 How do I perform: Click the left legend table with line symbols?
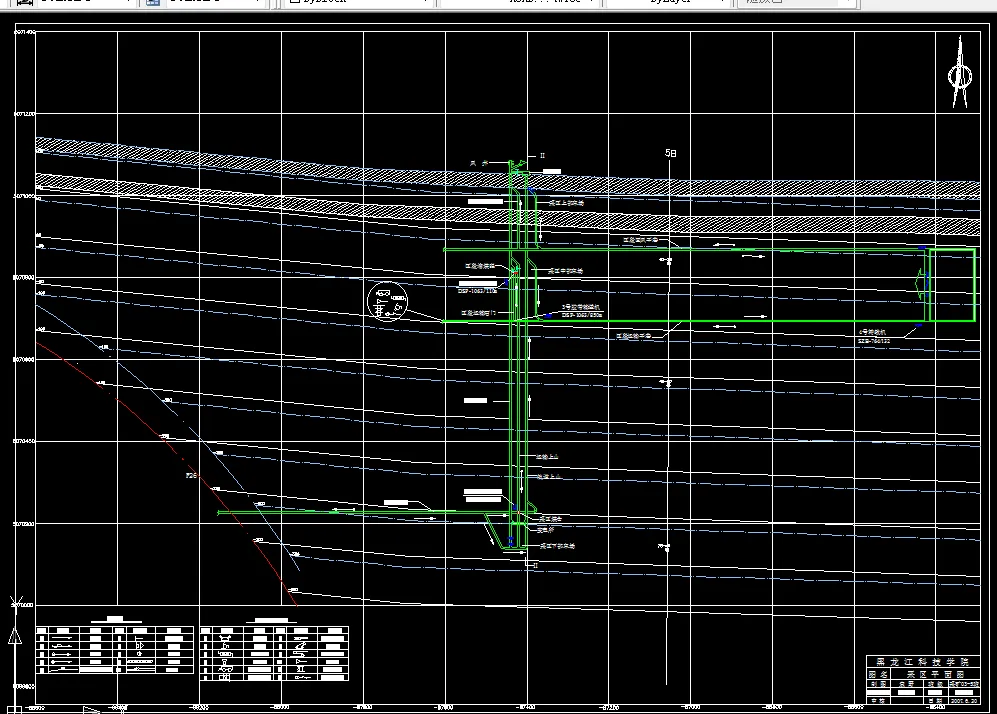pos(115,650)
